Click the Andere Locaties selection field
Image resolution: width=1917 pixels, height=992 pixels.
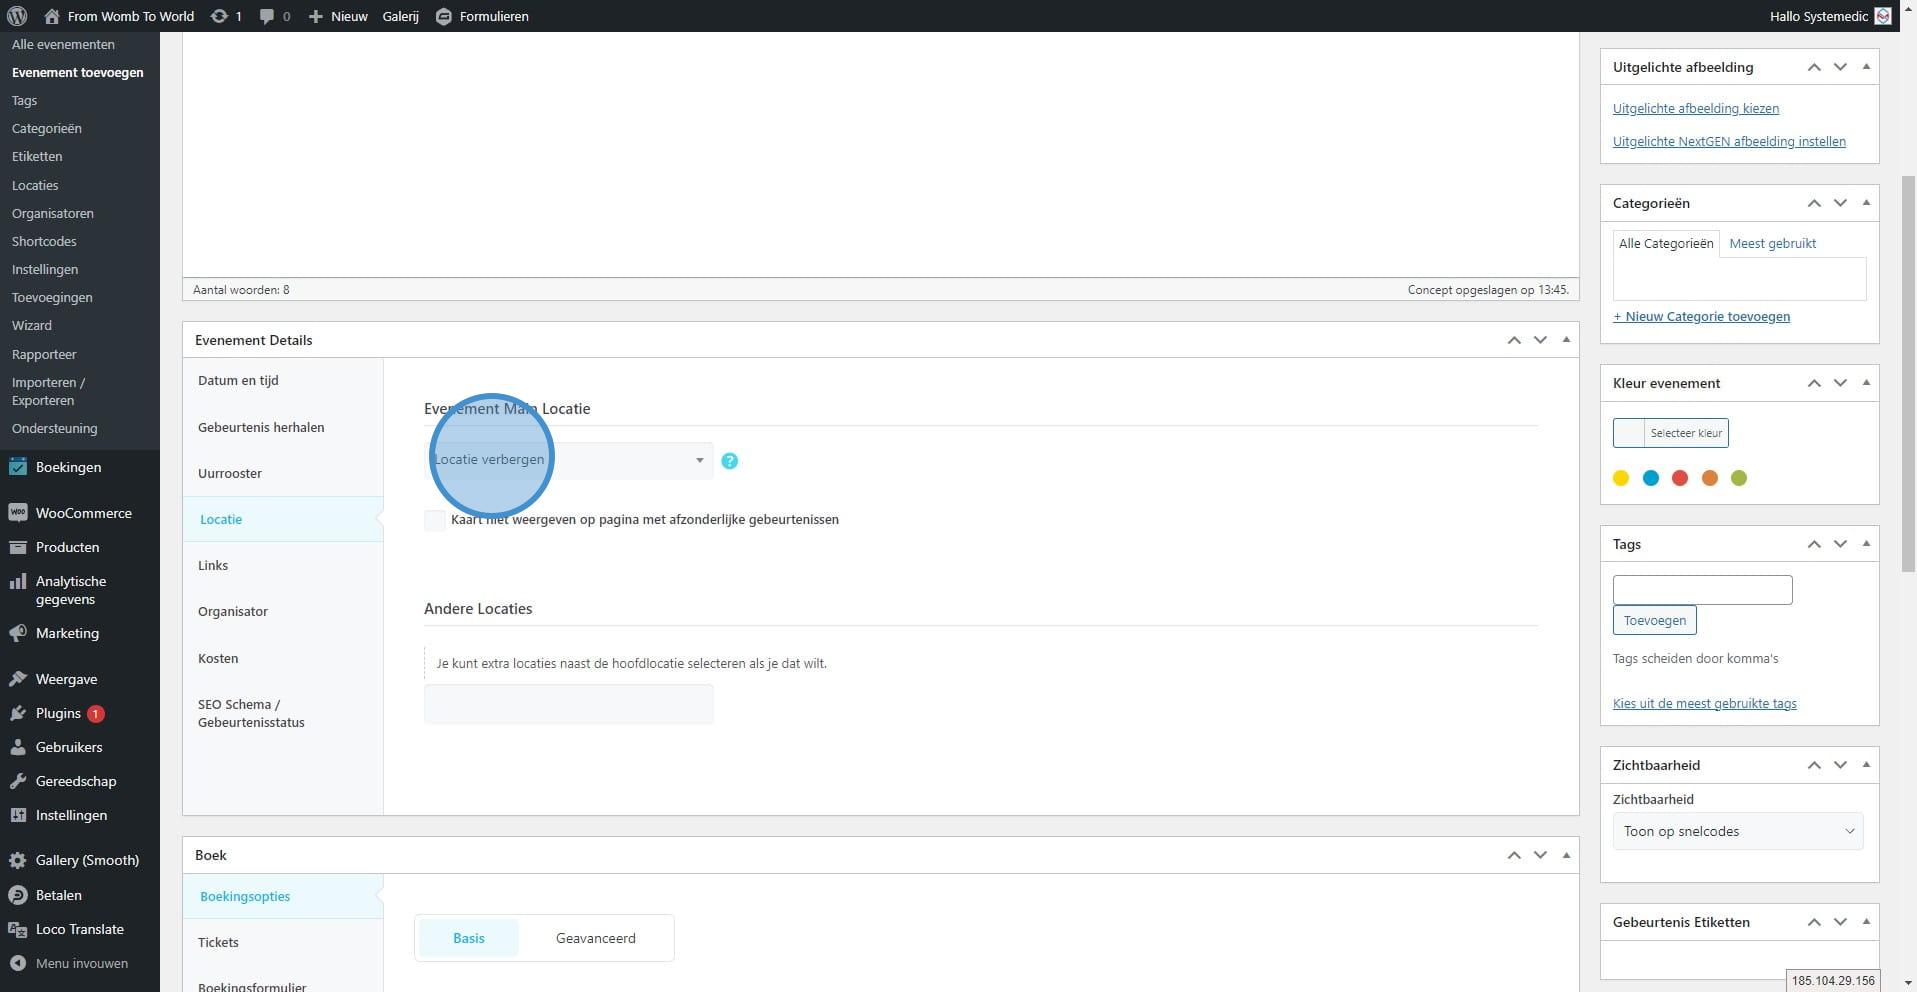click(569, 704)
